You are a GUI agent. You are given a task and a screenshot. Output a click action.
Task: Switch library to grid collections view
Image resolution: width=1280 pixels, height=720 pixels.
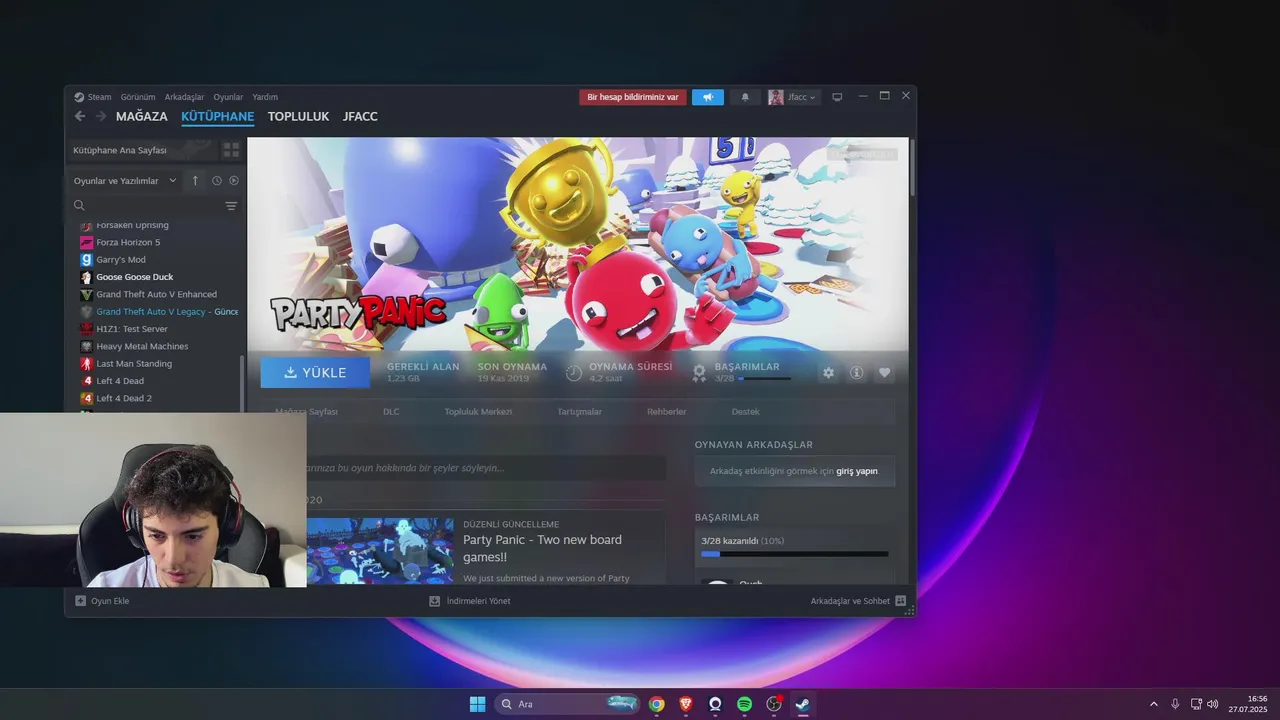tap(231, 150)
